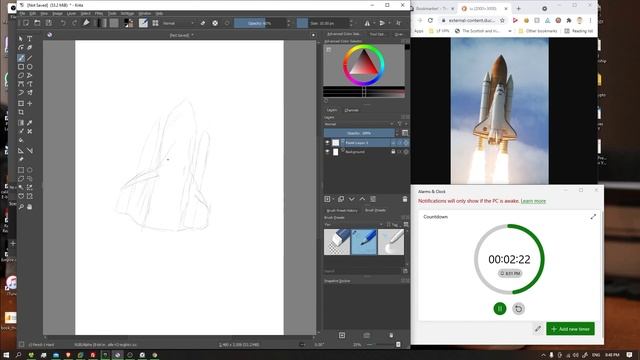Select the Line tool
The image size is (640, 360).
coord(30,58)
